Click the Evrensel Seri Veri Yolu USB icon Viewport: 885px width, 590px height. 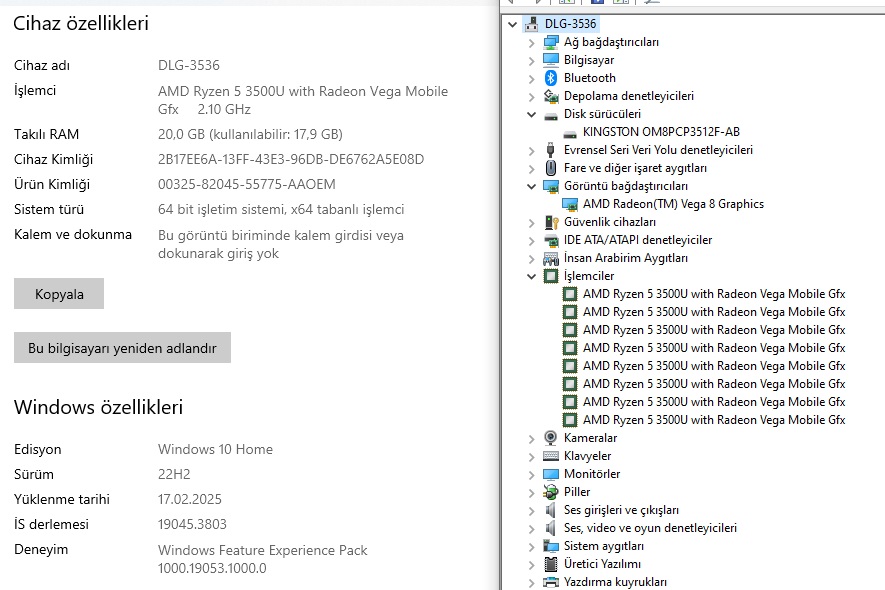click(x=550, y=150)
